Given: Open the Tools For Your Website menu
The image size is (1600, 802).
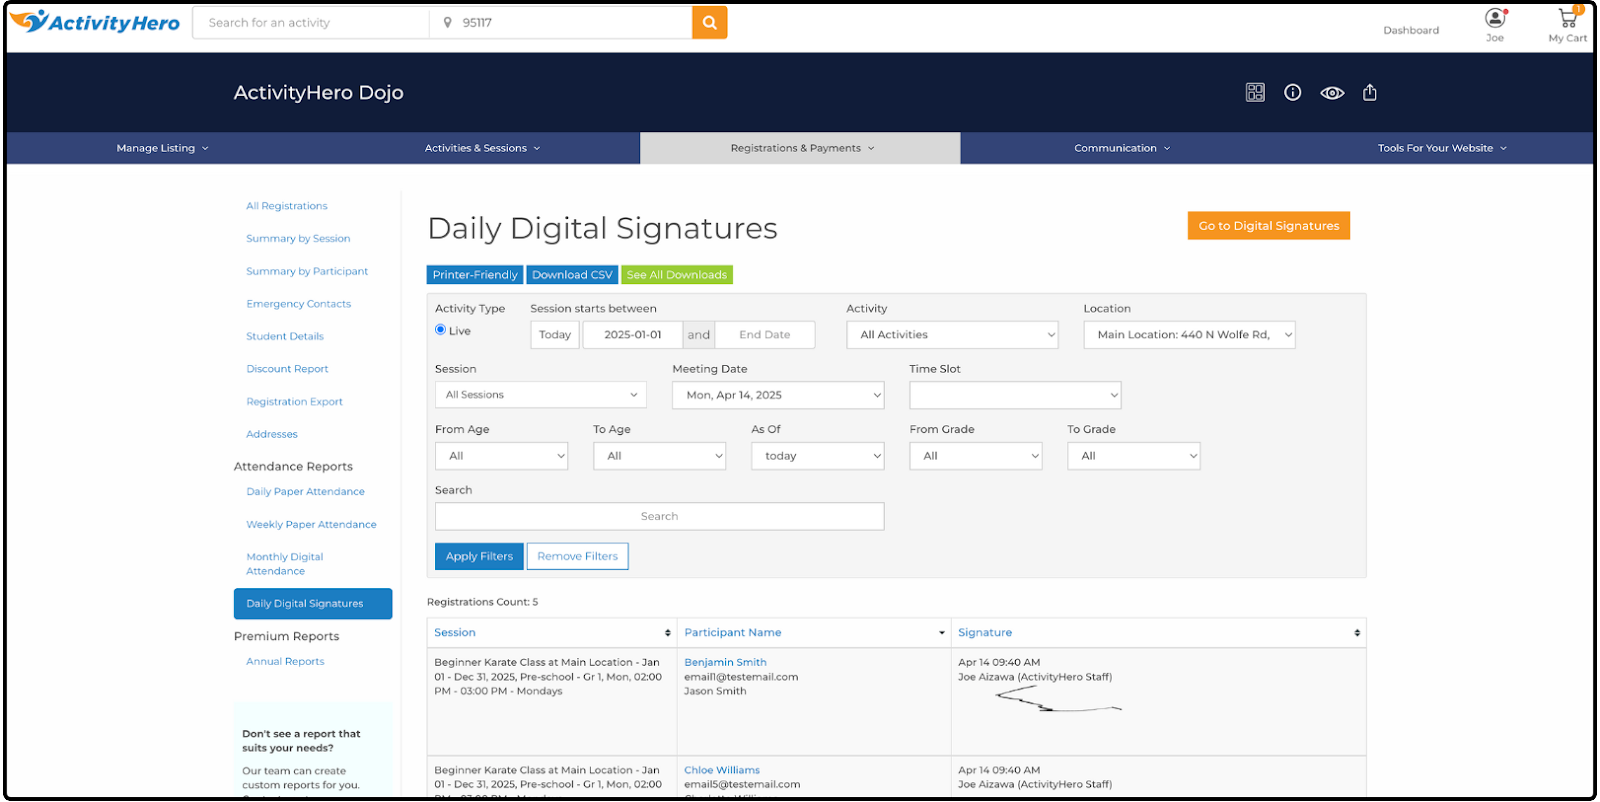Looking at the screenshot, I should point(1442,148).
